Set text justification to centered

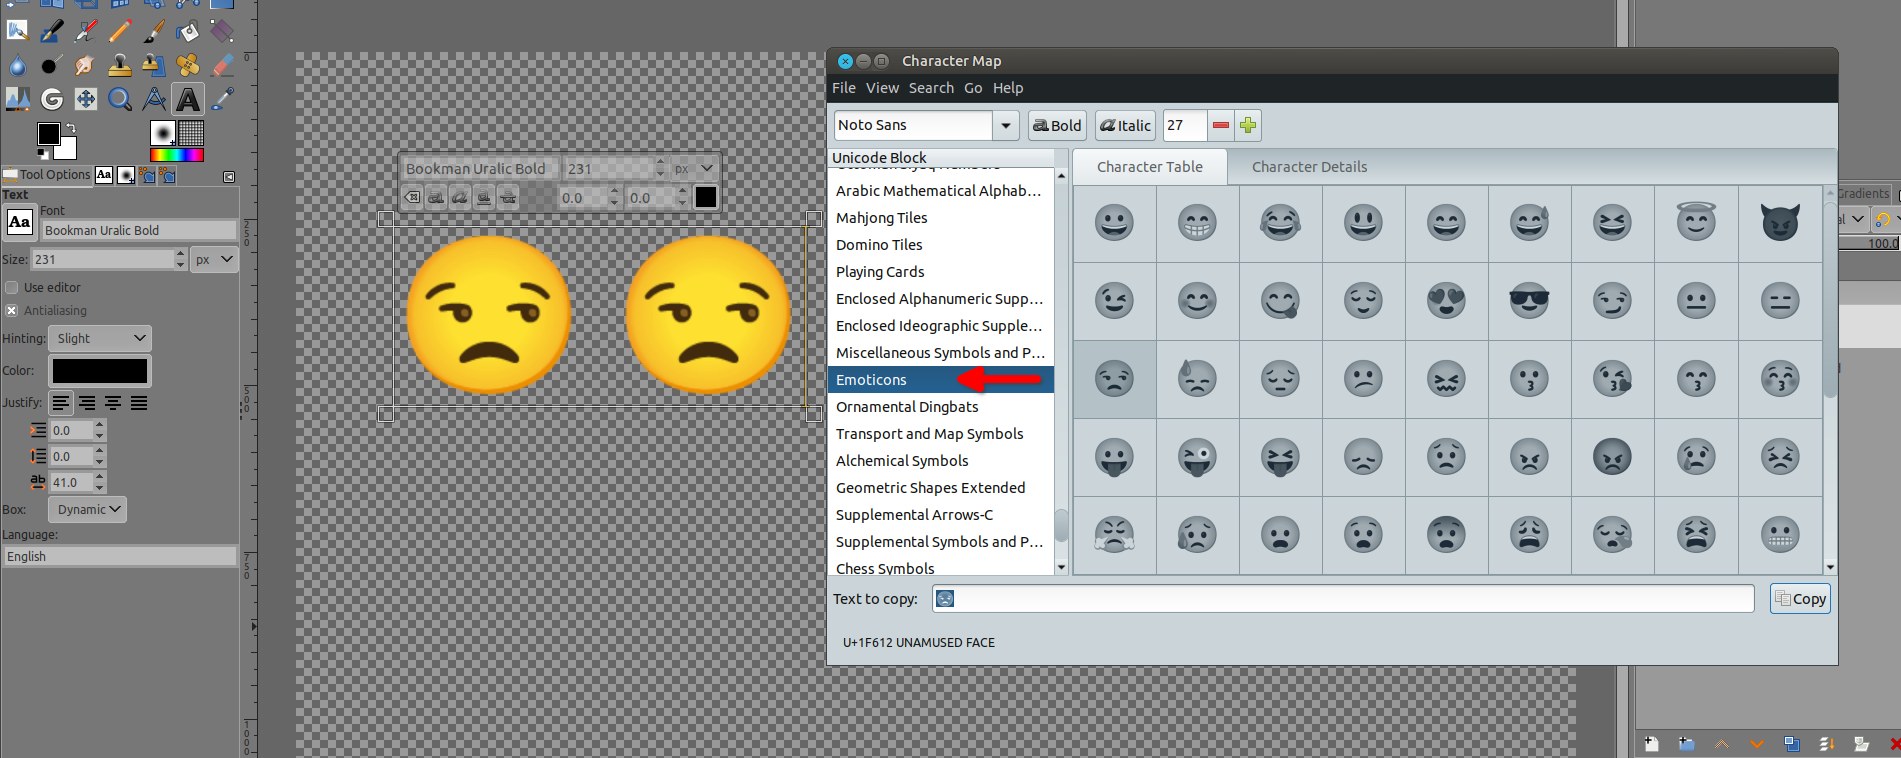(x=114, y=403)
